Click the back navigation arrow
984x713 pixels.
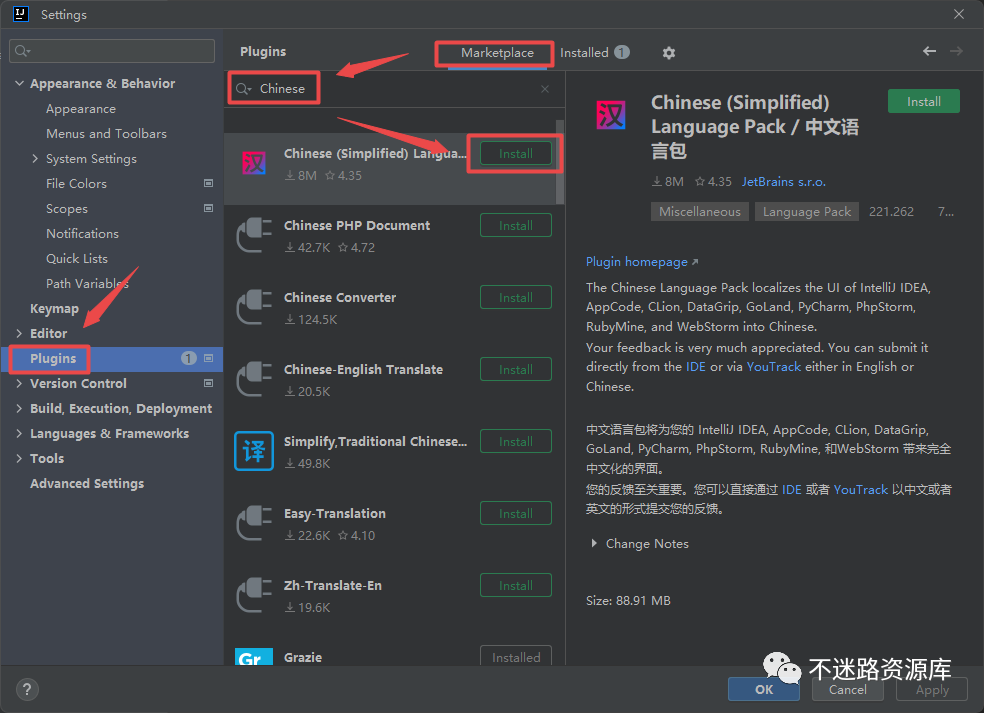click(929, 51)
